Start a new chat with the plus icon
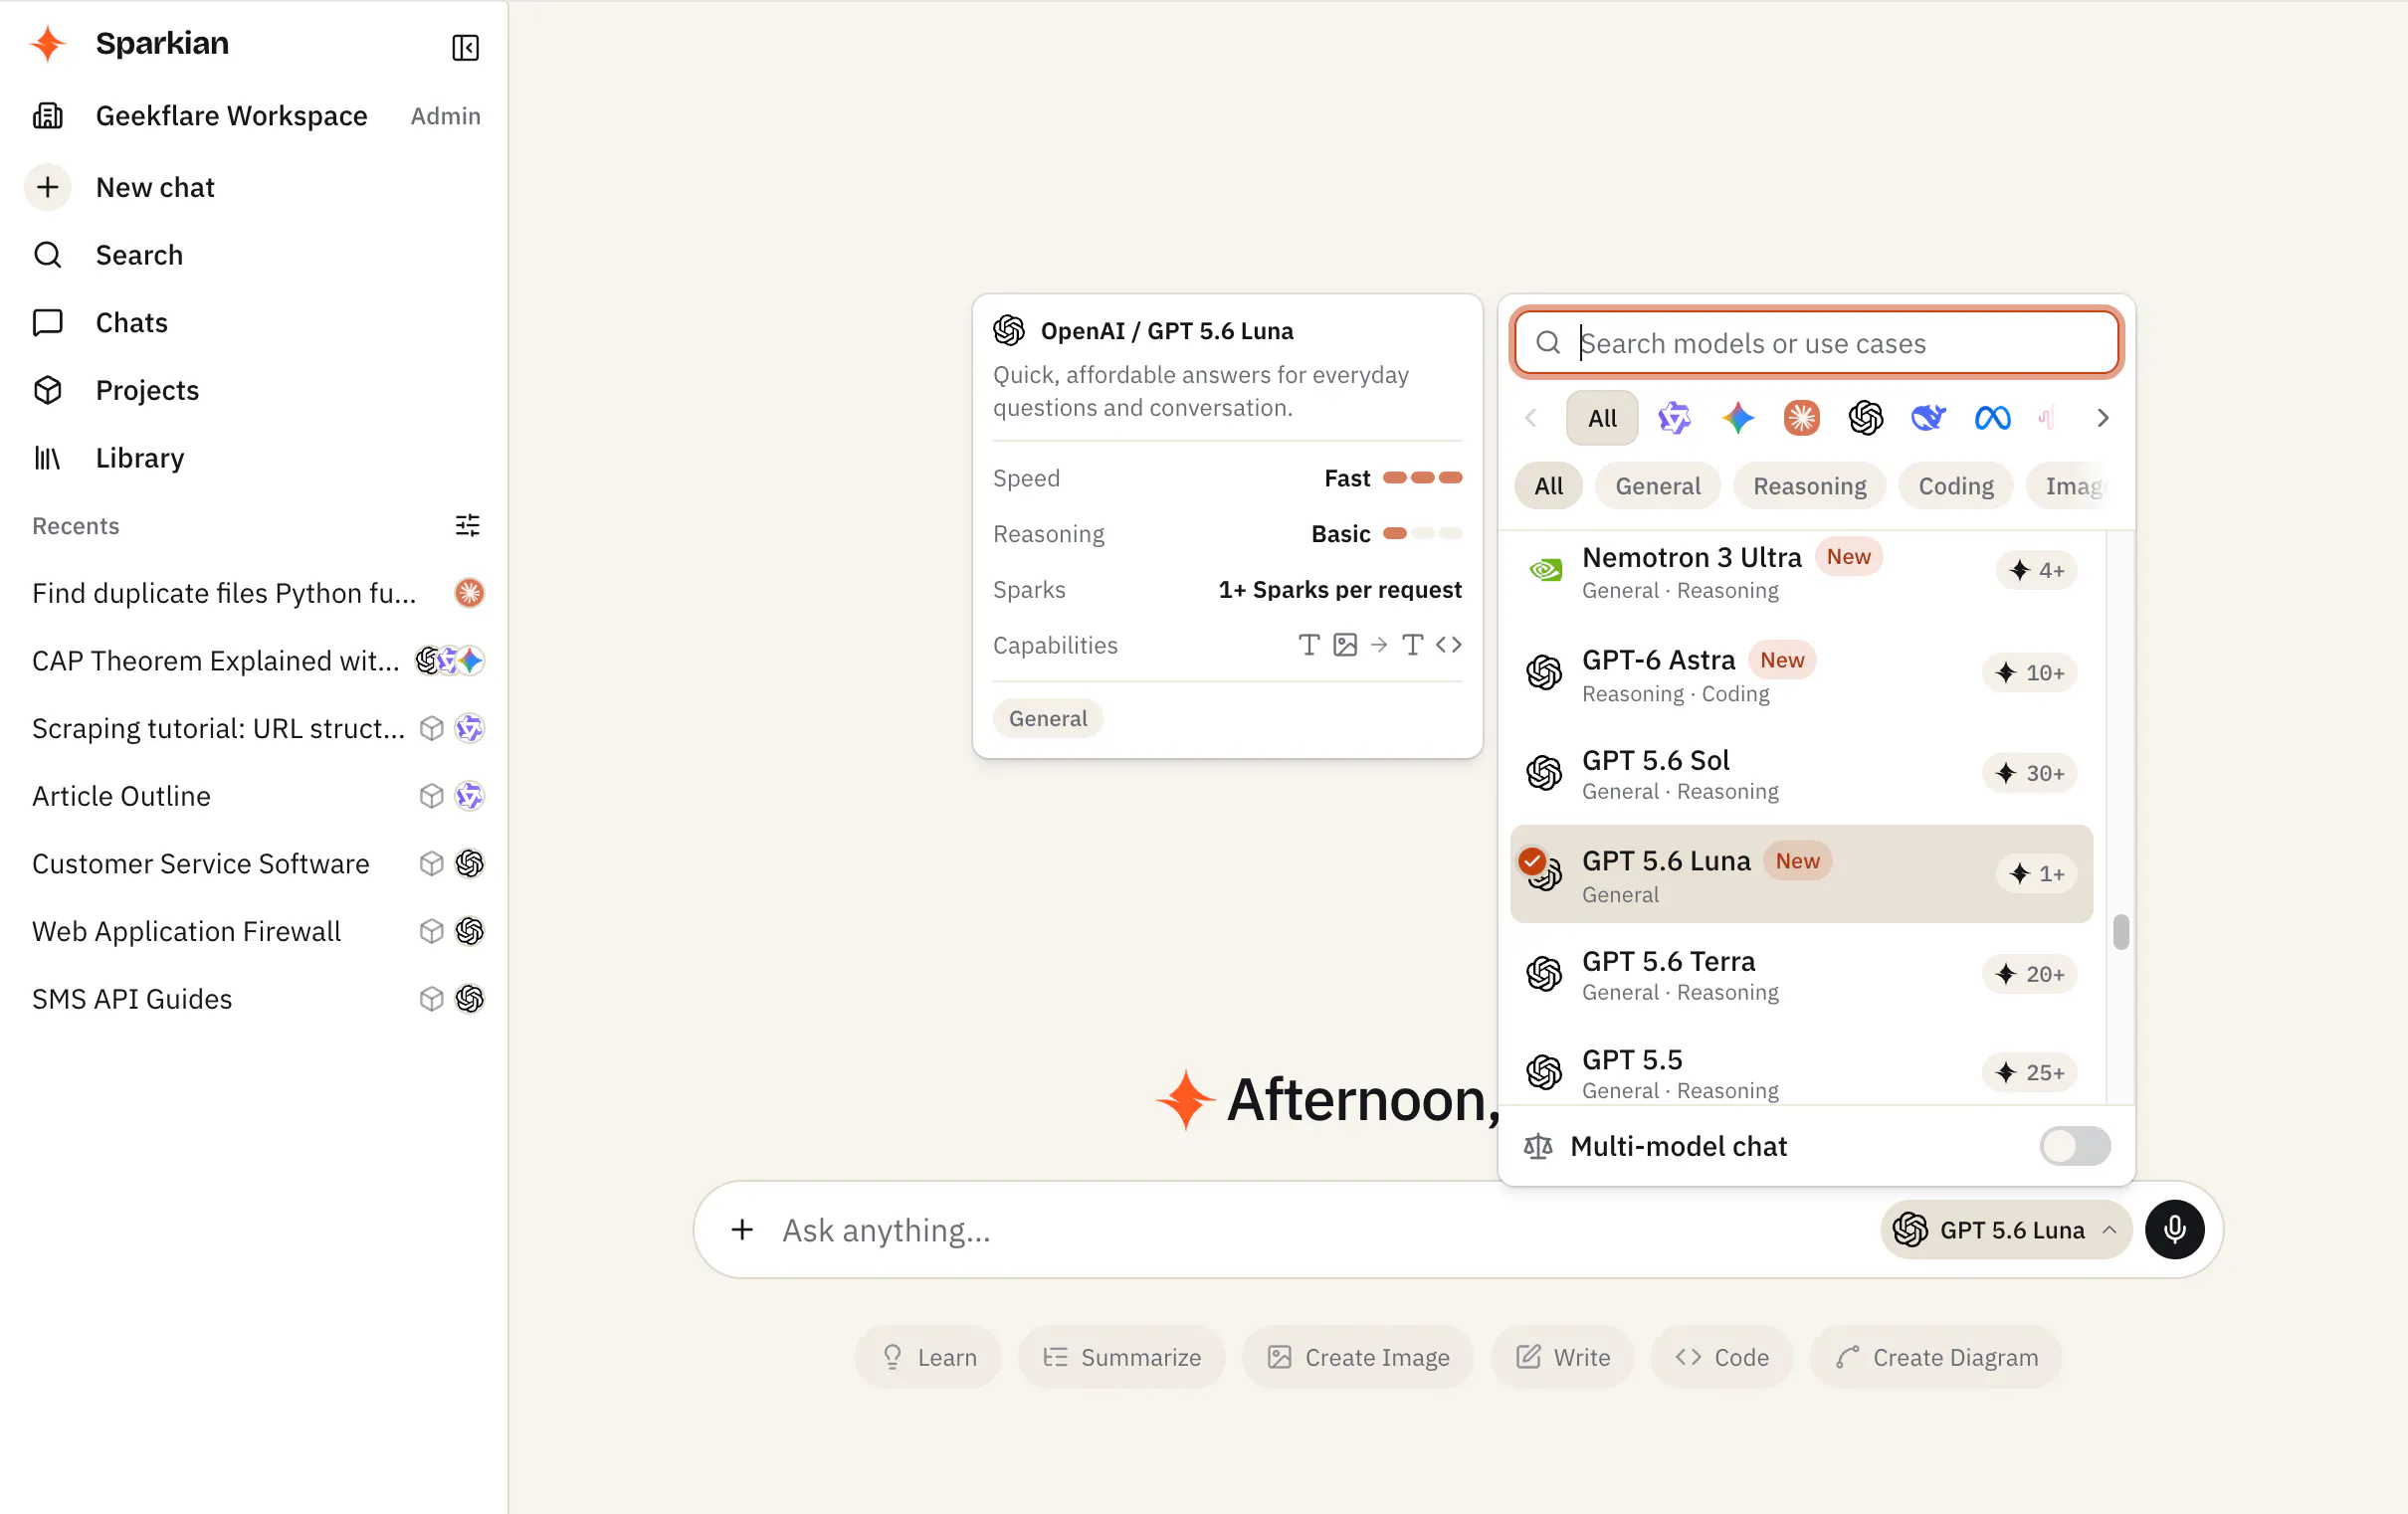The image size is (2408, 1514). point(48,187)
